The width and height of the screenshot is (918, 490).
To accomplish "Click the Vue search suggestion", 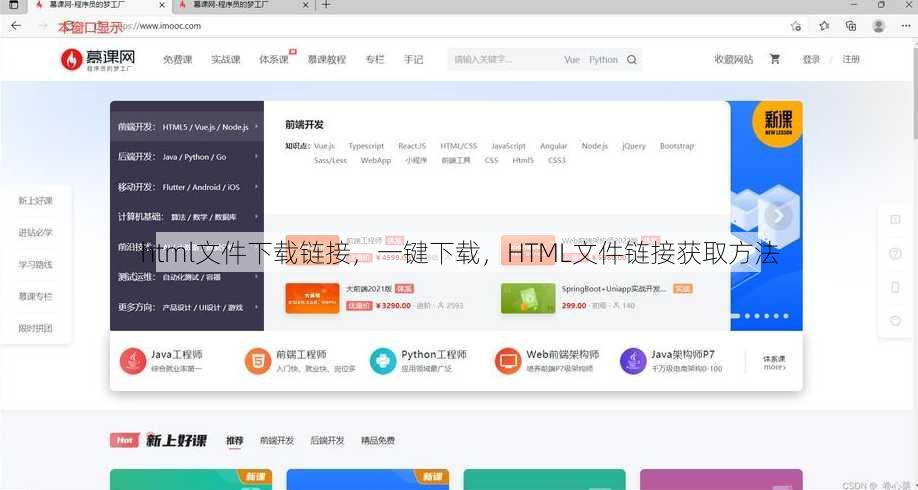I will [572, 60].
